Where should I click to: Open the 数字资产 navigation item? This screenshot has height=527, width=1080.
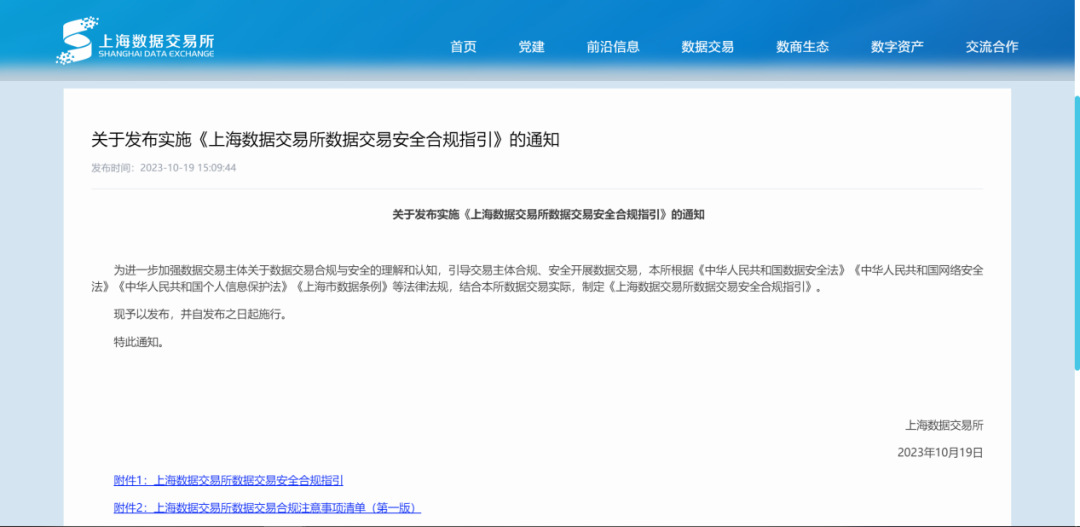(897, 47)
